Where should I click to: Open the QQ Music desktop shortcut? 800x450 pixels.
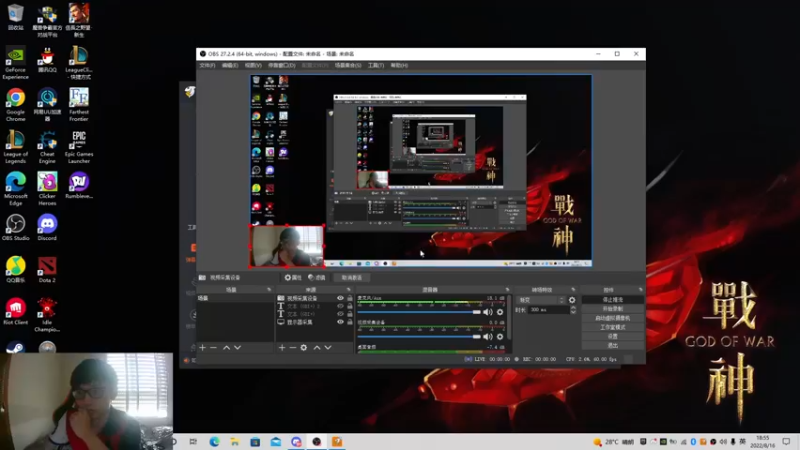15,270
